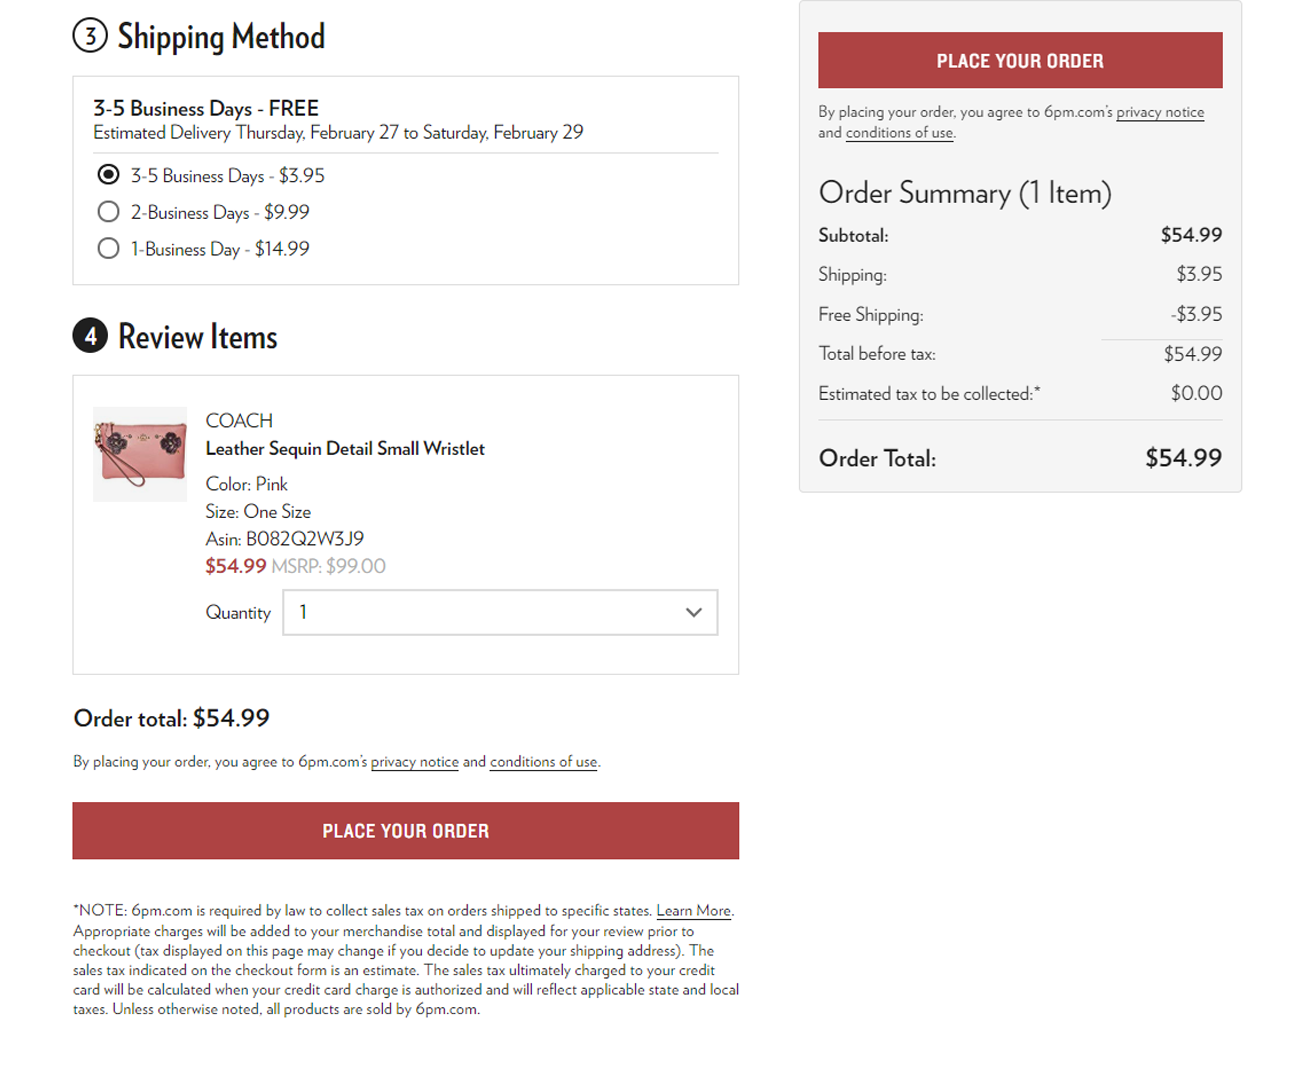
Task: Click Leather Sequin Detail Small Wristlet title
Action: tap(345, 449)
